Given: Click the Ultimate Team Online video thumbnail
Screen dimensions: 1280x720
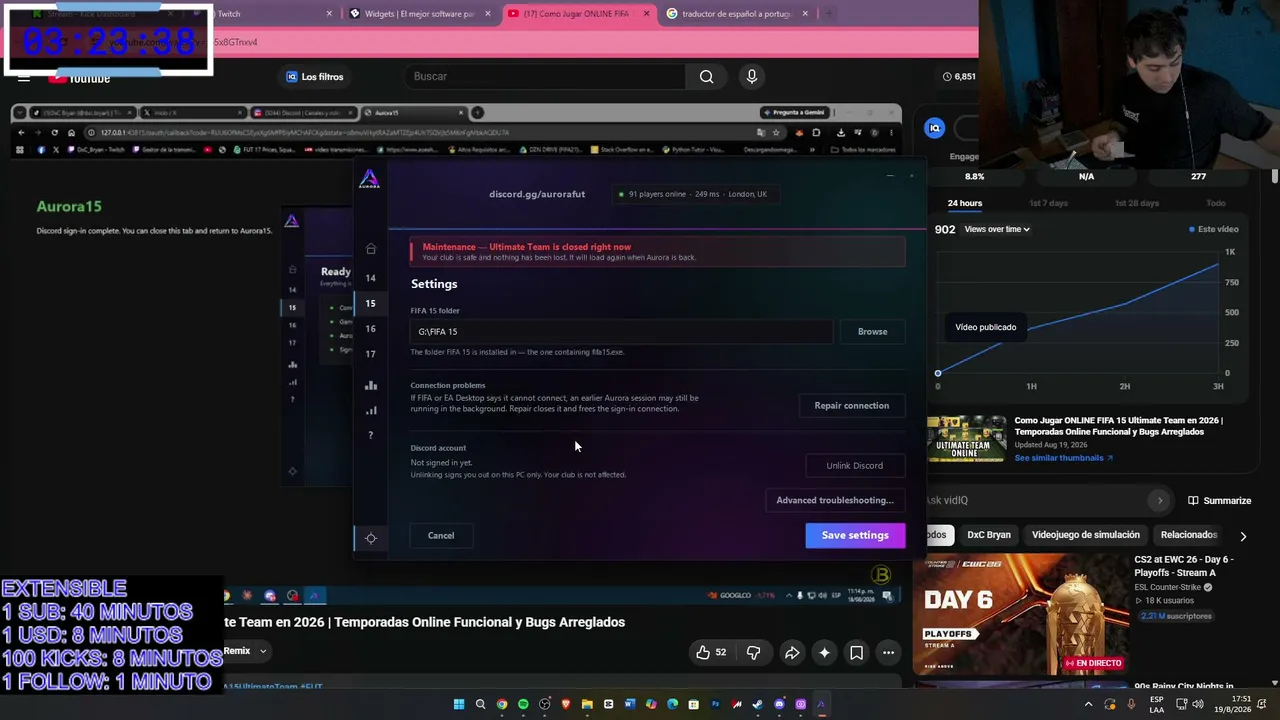Looking at the screenshot, I should (x=966, y=439).
